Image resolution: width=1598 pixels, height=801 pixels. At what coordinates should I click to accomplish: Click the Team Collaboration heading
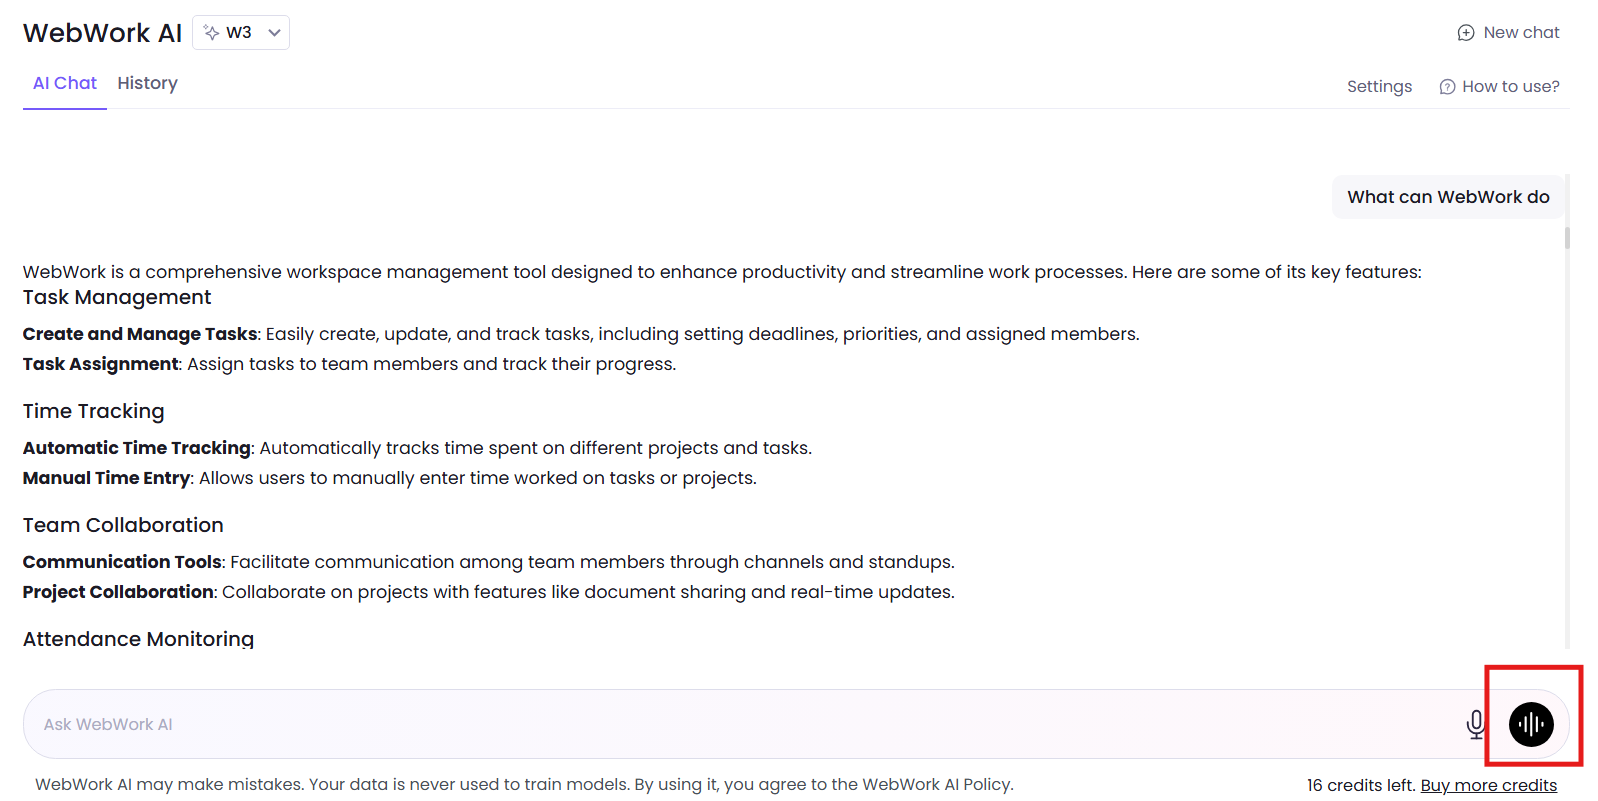tap(123, 526)
